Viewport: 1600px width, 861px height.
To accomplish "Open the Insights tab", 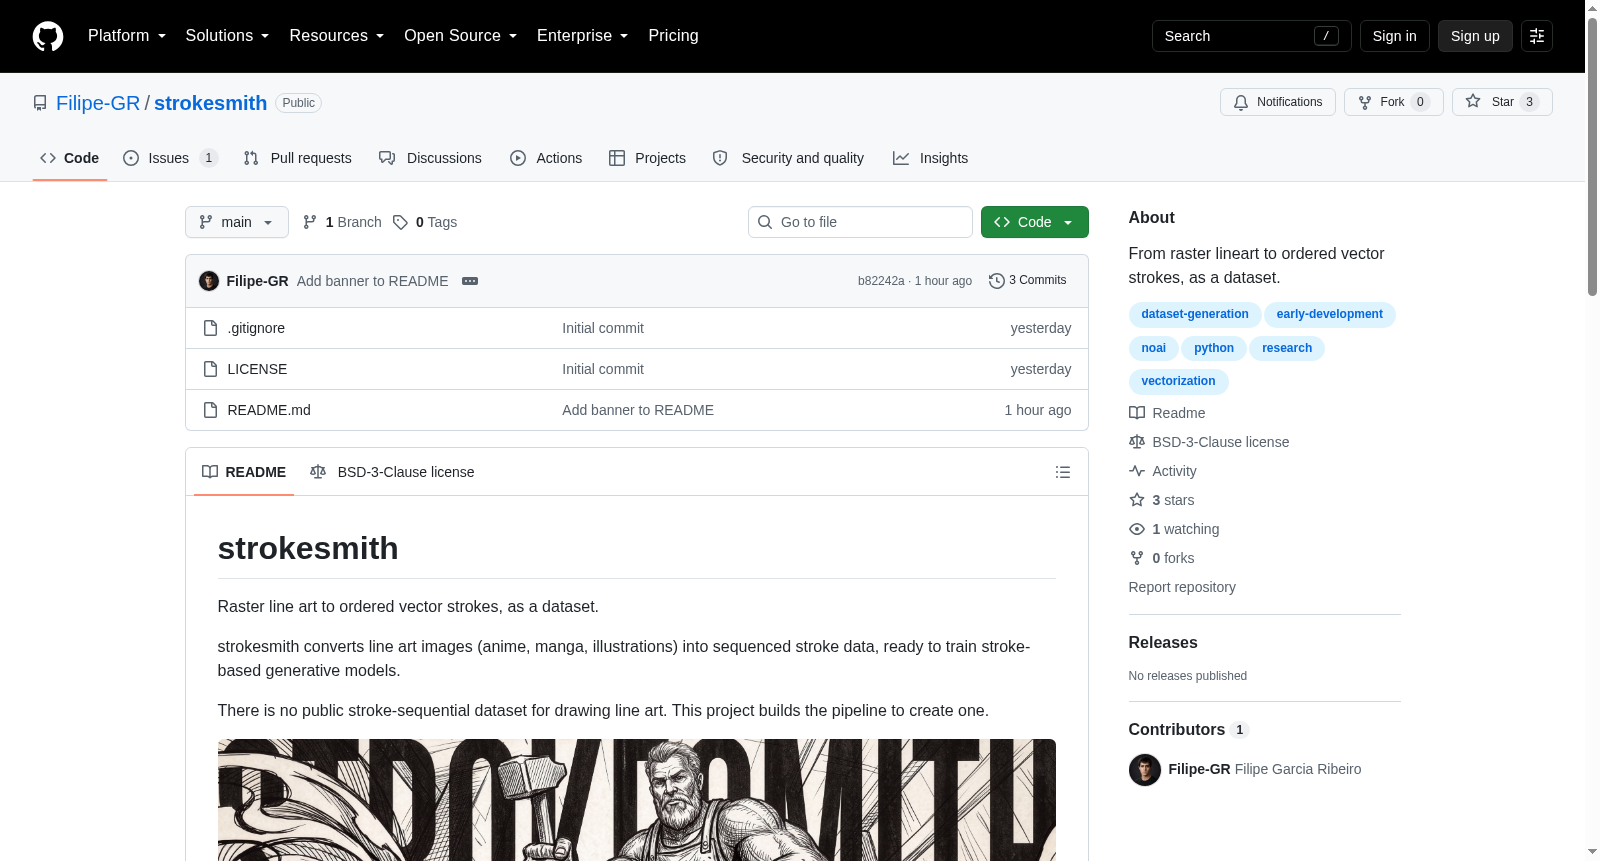I will (x=930, y=158).
